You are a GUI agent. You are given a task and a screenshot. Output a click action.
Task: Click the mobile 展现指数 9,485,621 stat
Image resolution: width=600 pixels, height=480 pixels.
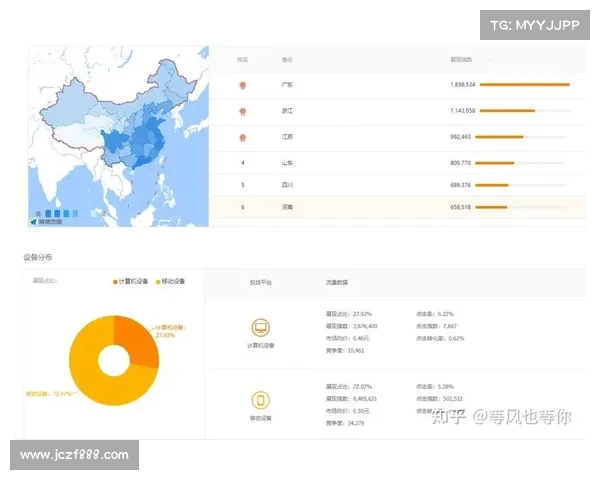351,399
